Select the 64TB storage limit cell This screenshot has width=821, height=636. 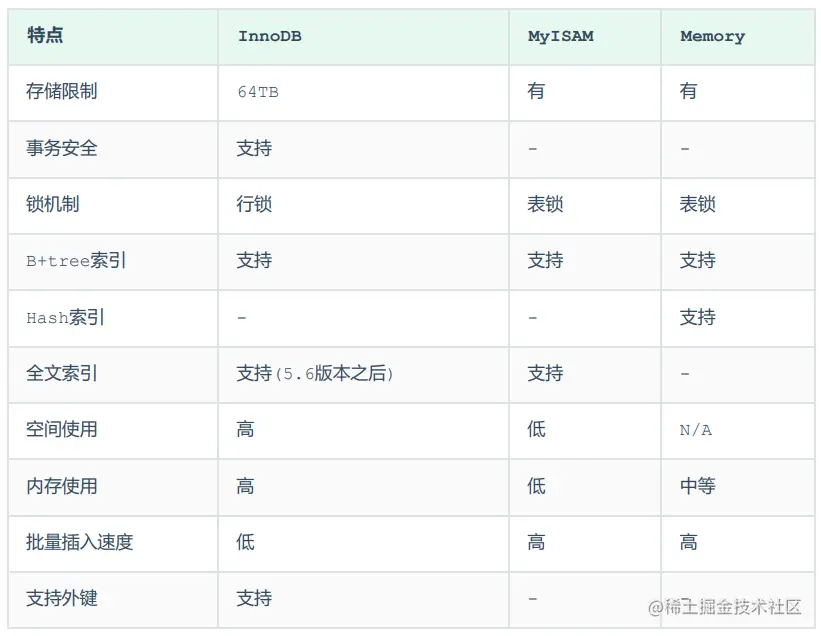coord(258,92)
